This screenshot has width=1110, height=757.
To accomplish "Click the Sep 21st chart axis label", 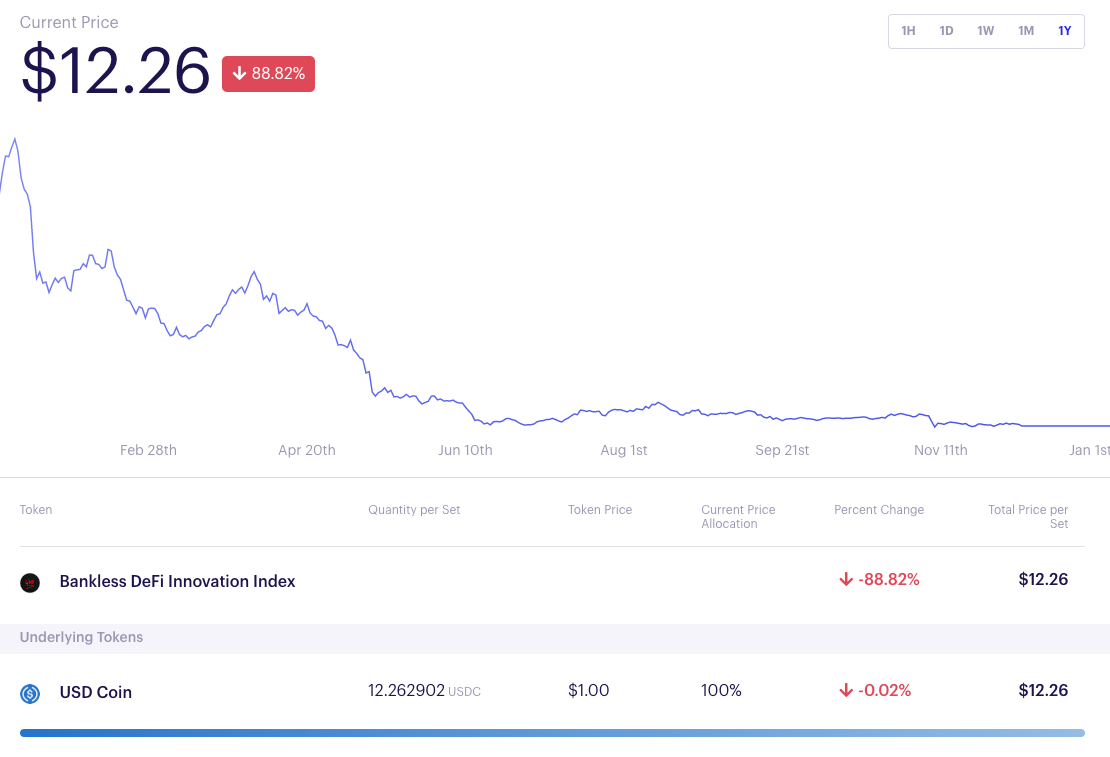I will click(782, 450).
